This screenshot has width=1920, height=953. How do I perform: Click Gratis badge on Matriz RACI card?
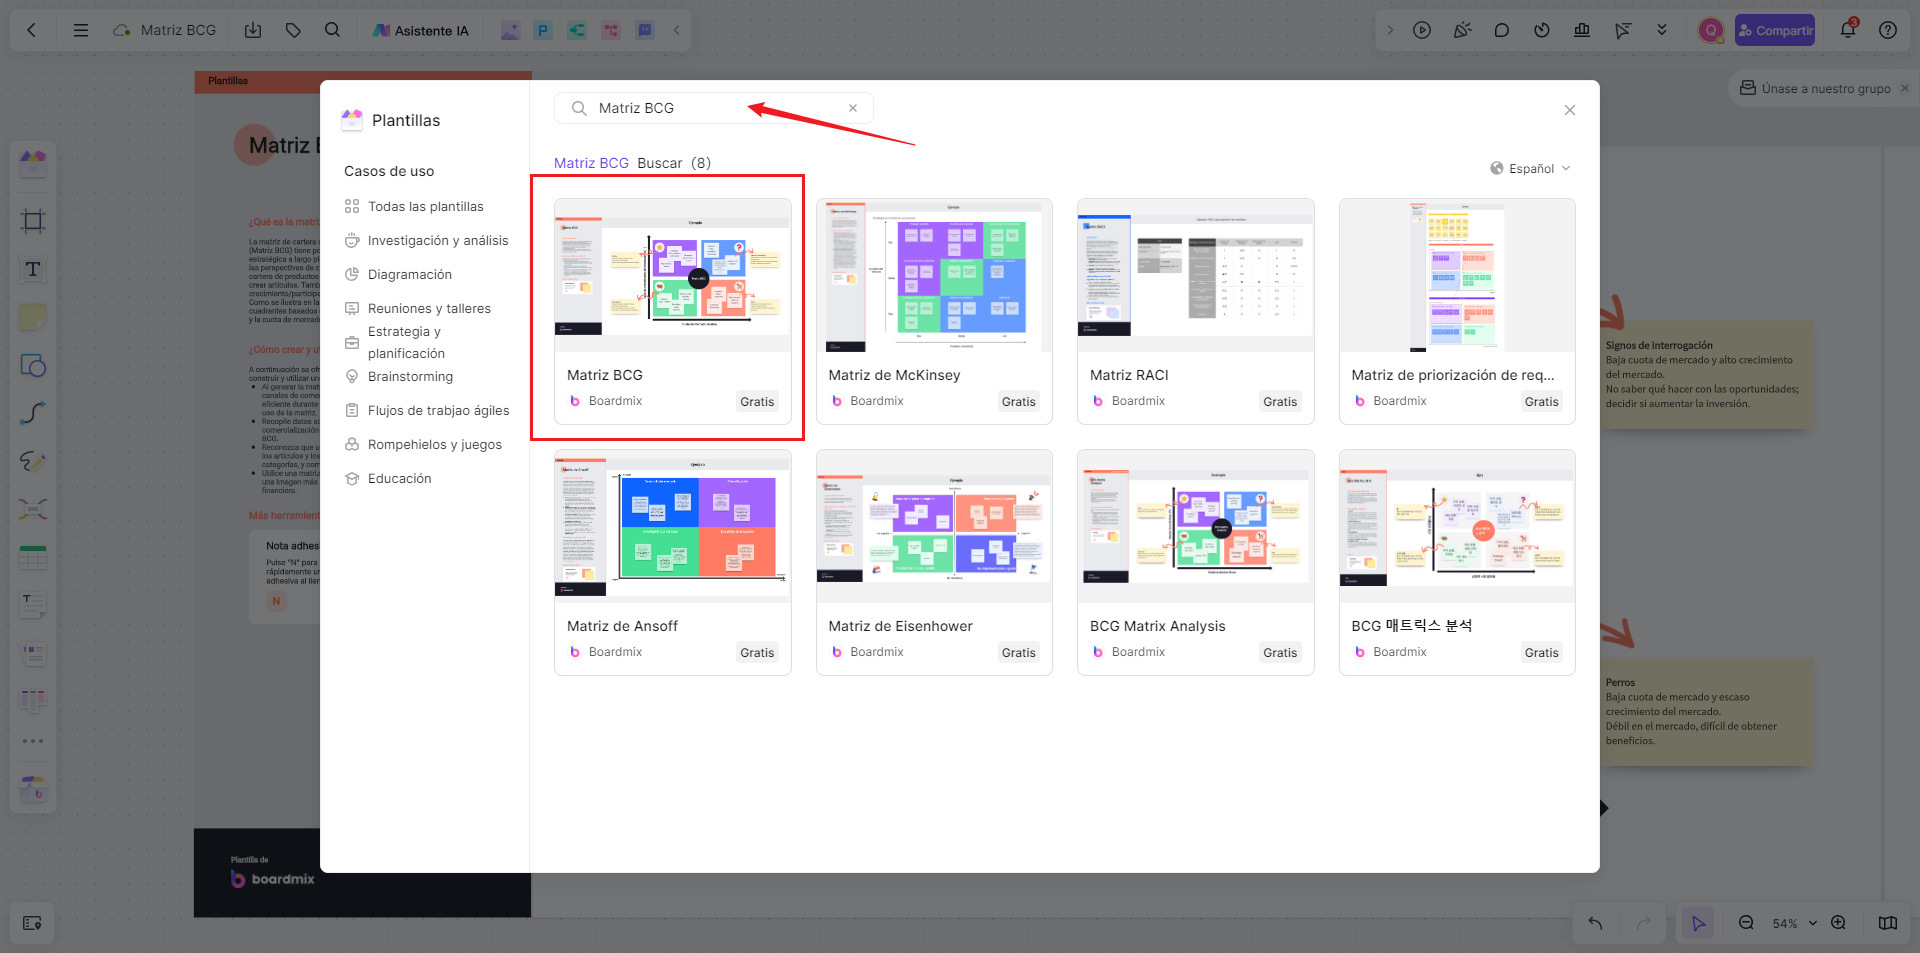[x=1280, y=401]
